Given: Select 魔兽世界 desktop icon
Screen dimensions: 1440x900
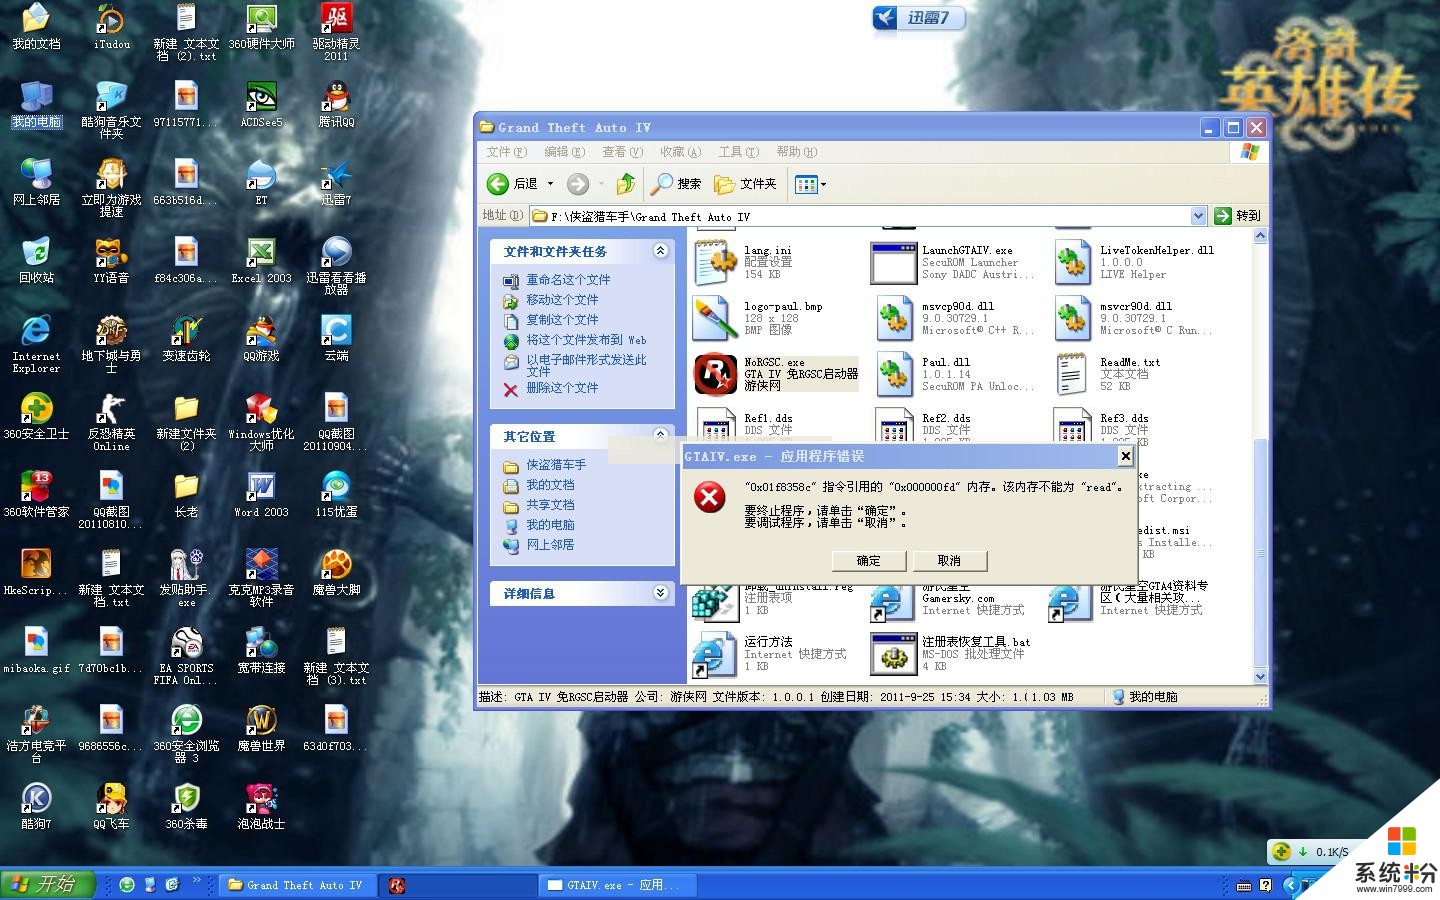Looking at the screenshot, I should coord(261,728).
